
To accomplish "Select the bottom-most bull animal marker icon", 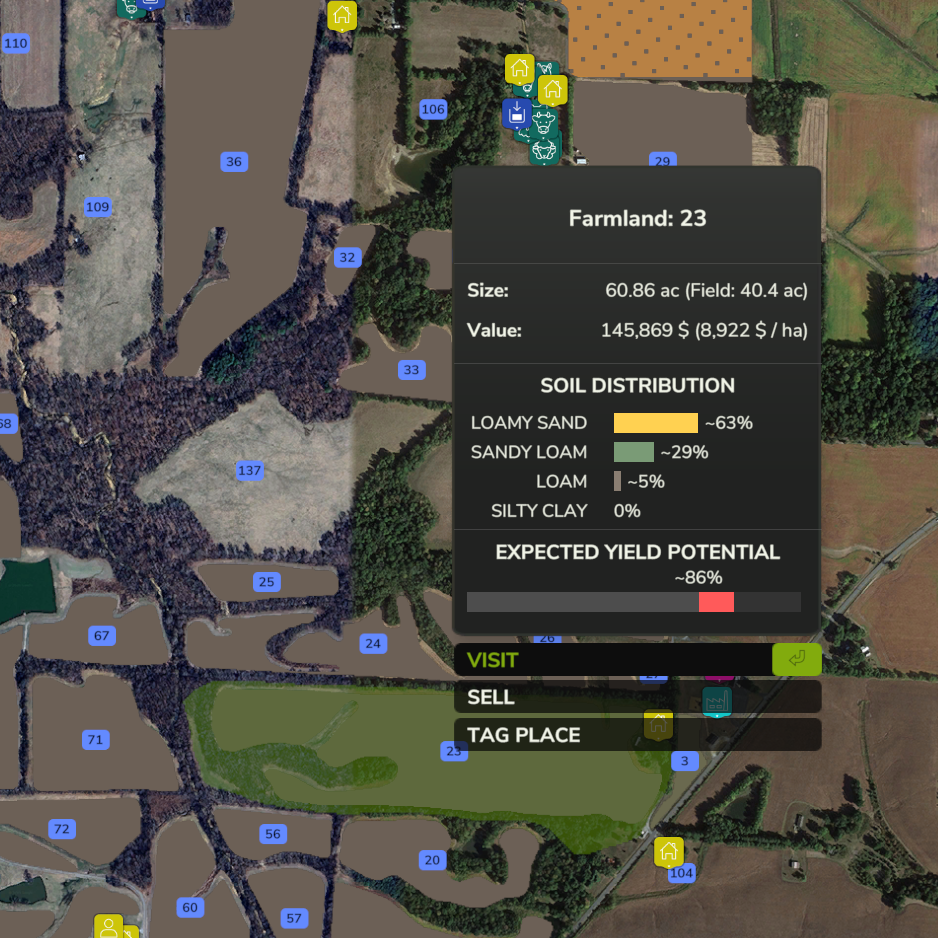I will click(544, 150).
